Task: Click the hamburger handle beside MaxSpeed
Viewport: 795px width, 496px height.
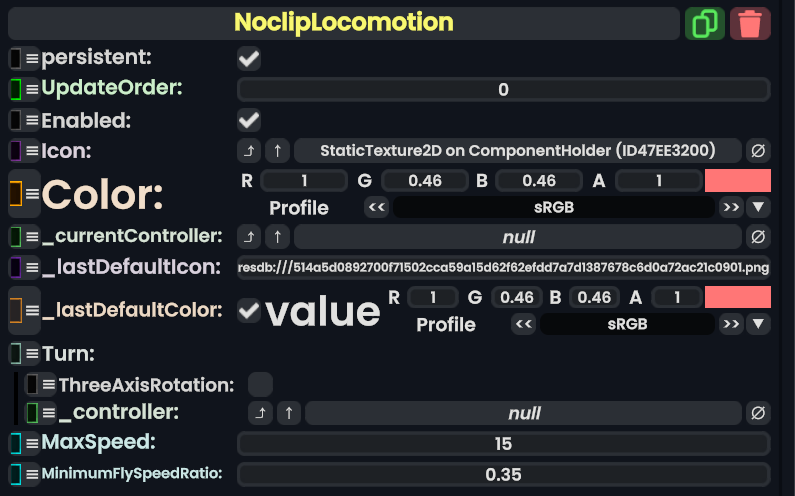Action: pos(32,444)
